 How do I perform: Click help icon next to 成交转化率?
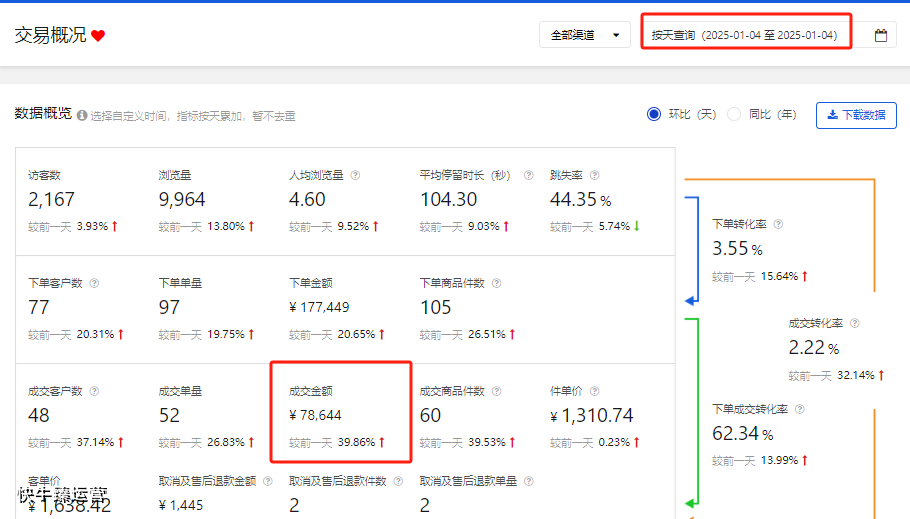[x=854, y=323]
